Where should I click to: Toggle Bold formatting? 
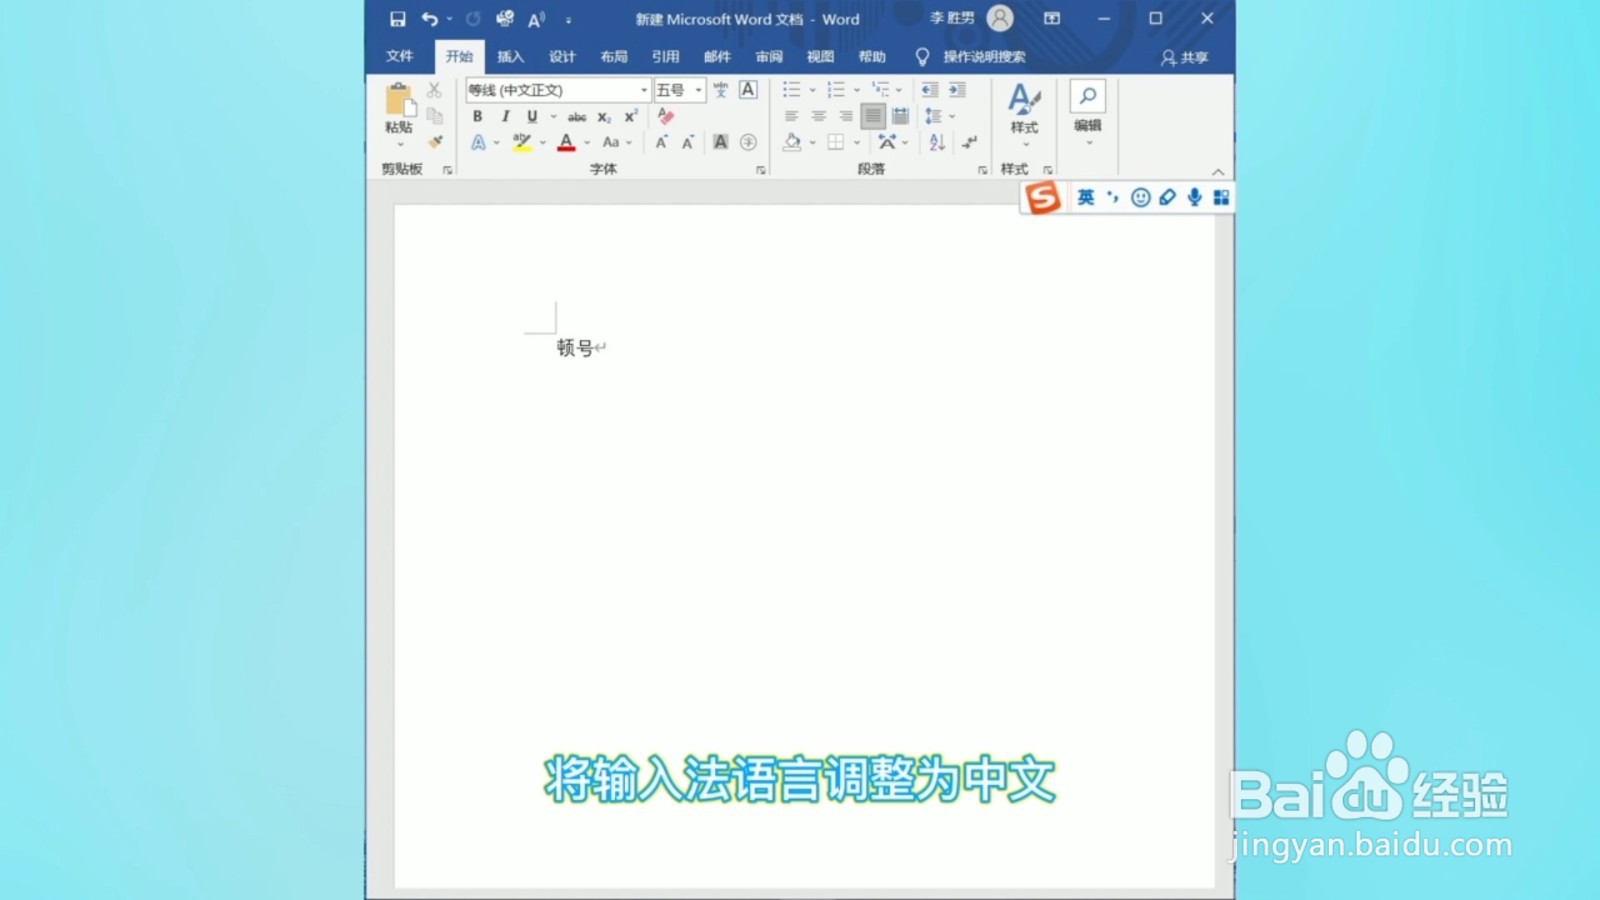478,116
